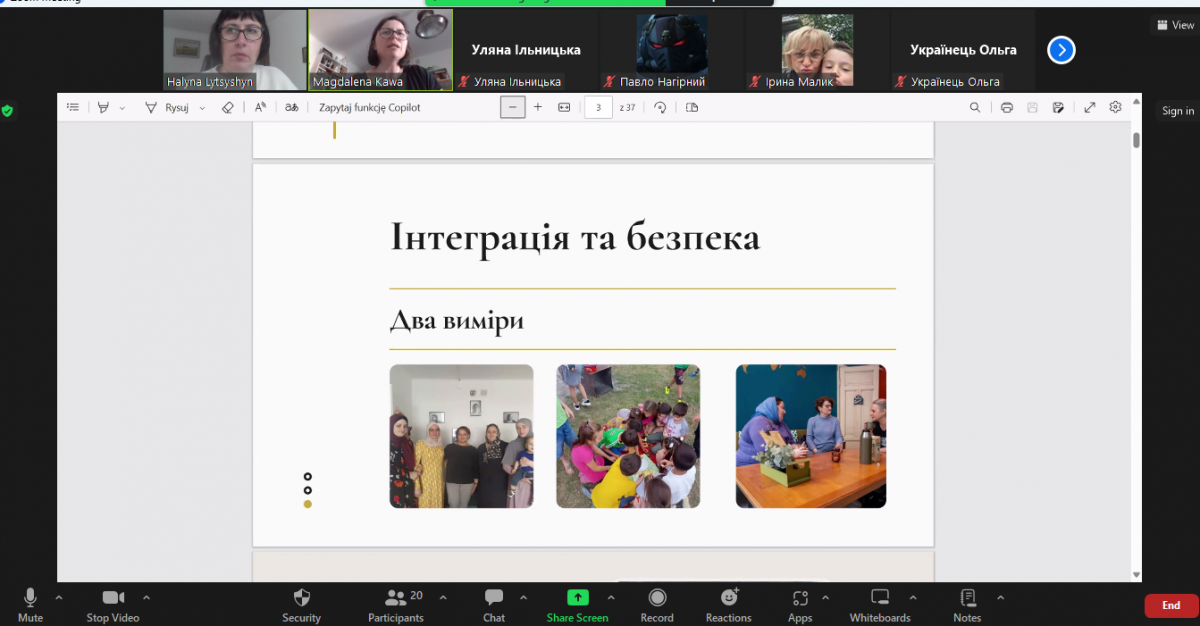The width and height of the screenshot is (1200, 626).
Task: Click Zapytaj funkcję Copilot
Action: (x=369, y=107)
